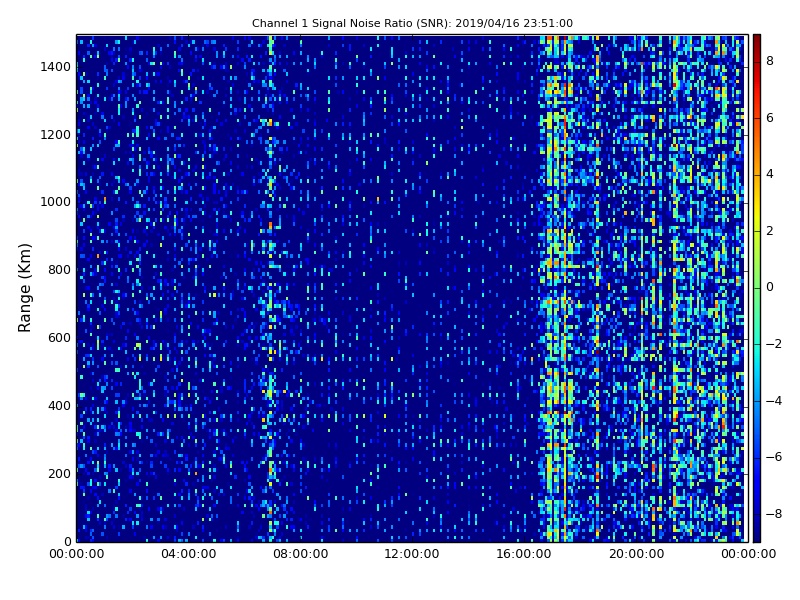Screen dimensions: 800x600
Task: Click the 600 range tick label
Action: pos(59,338)
